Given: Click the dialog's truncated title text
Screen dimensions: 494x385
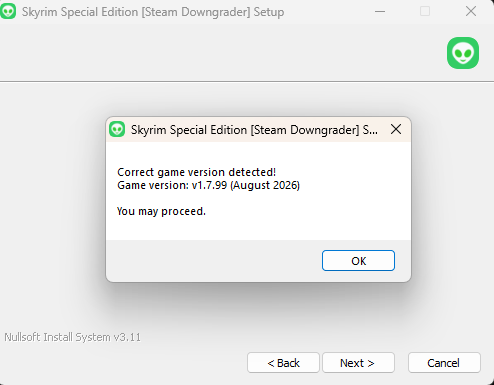Looking at the screenshot, I should click(254, 130).
